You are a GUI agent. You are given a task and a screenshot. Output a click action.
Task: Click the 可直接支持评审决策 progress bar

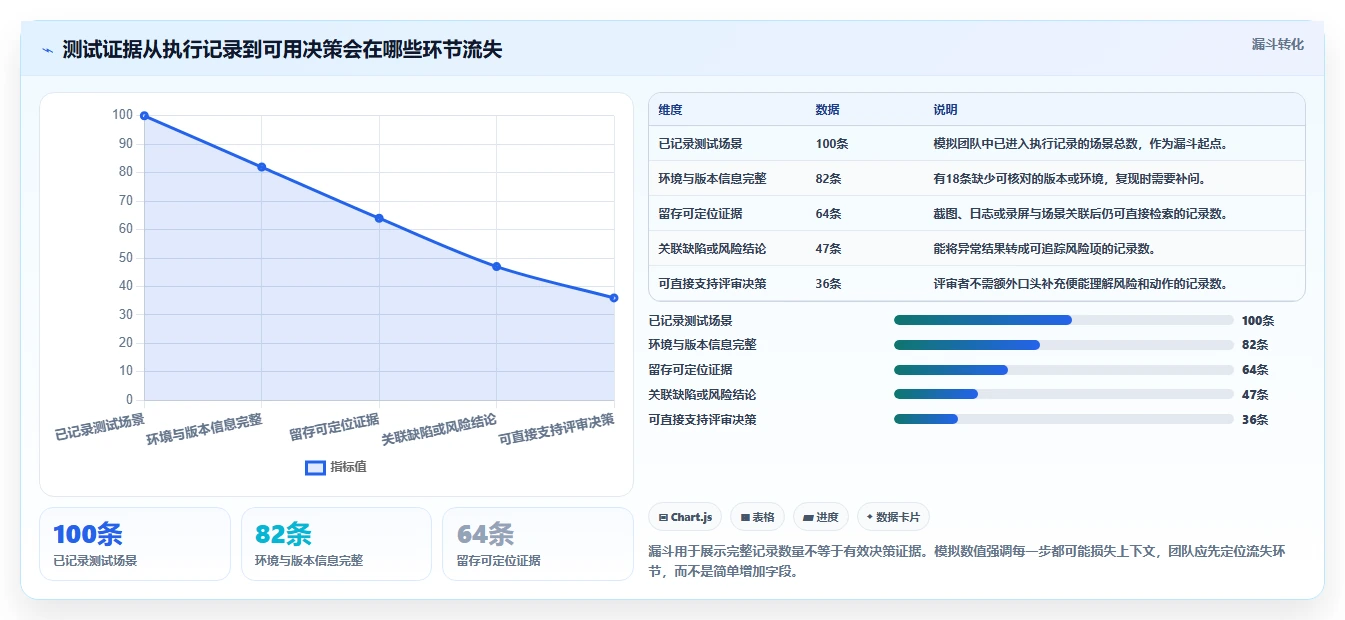[x=1064, y=420]
